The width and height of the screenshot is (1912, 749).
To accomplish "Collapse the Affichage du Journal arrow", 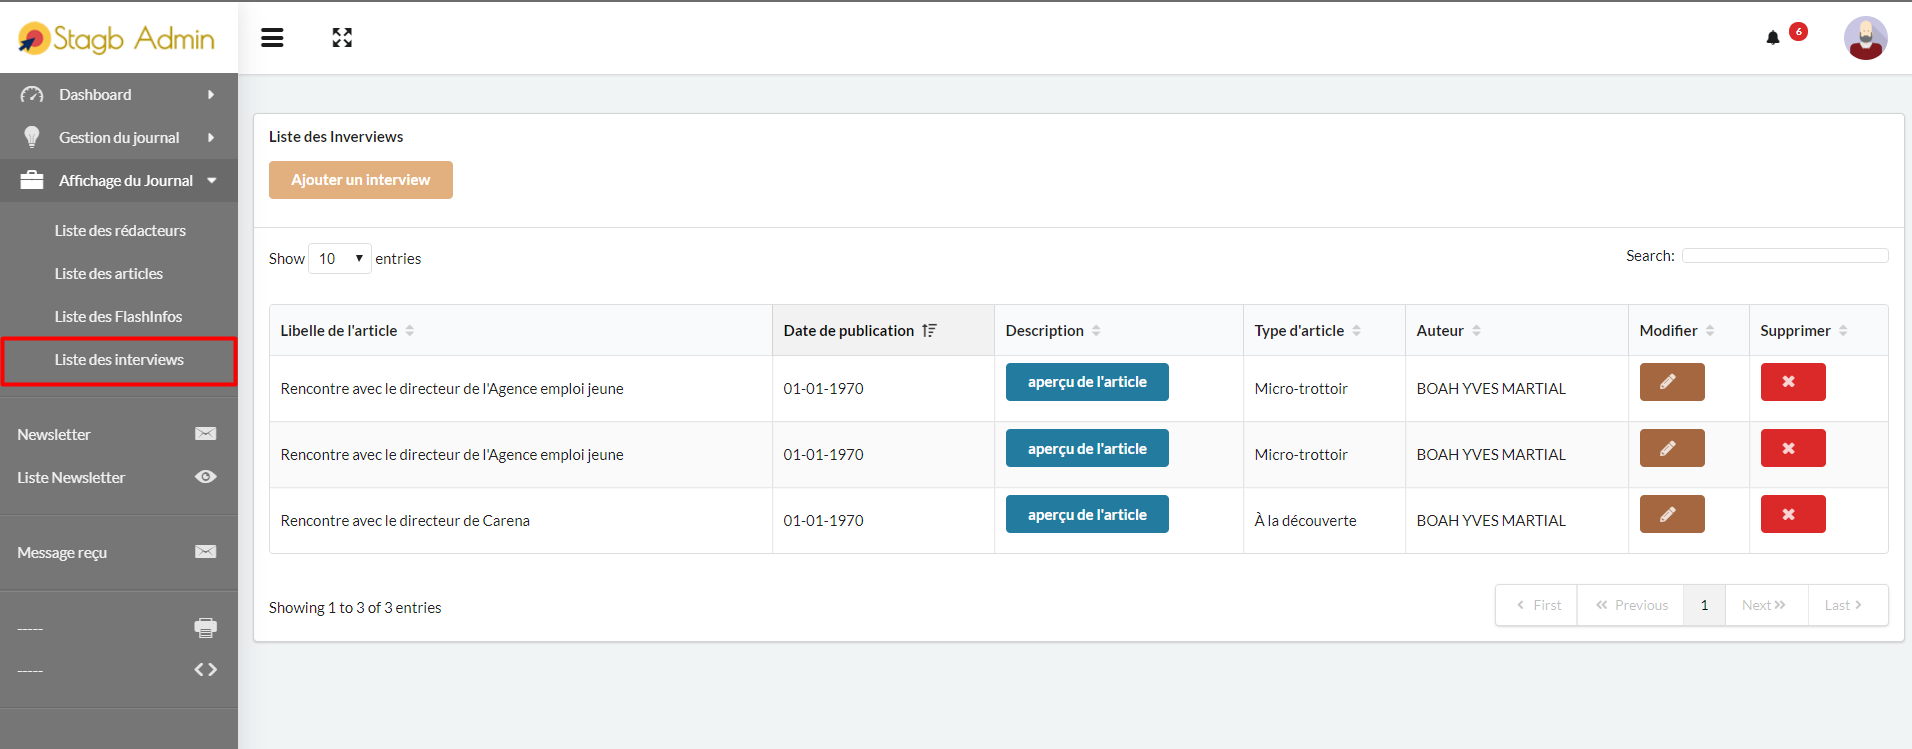I will point(211,180).
